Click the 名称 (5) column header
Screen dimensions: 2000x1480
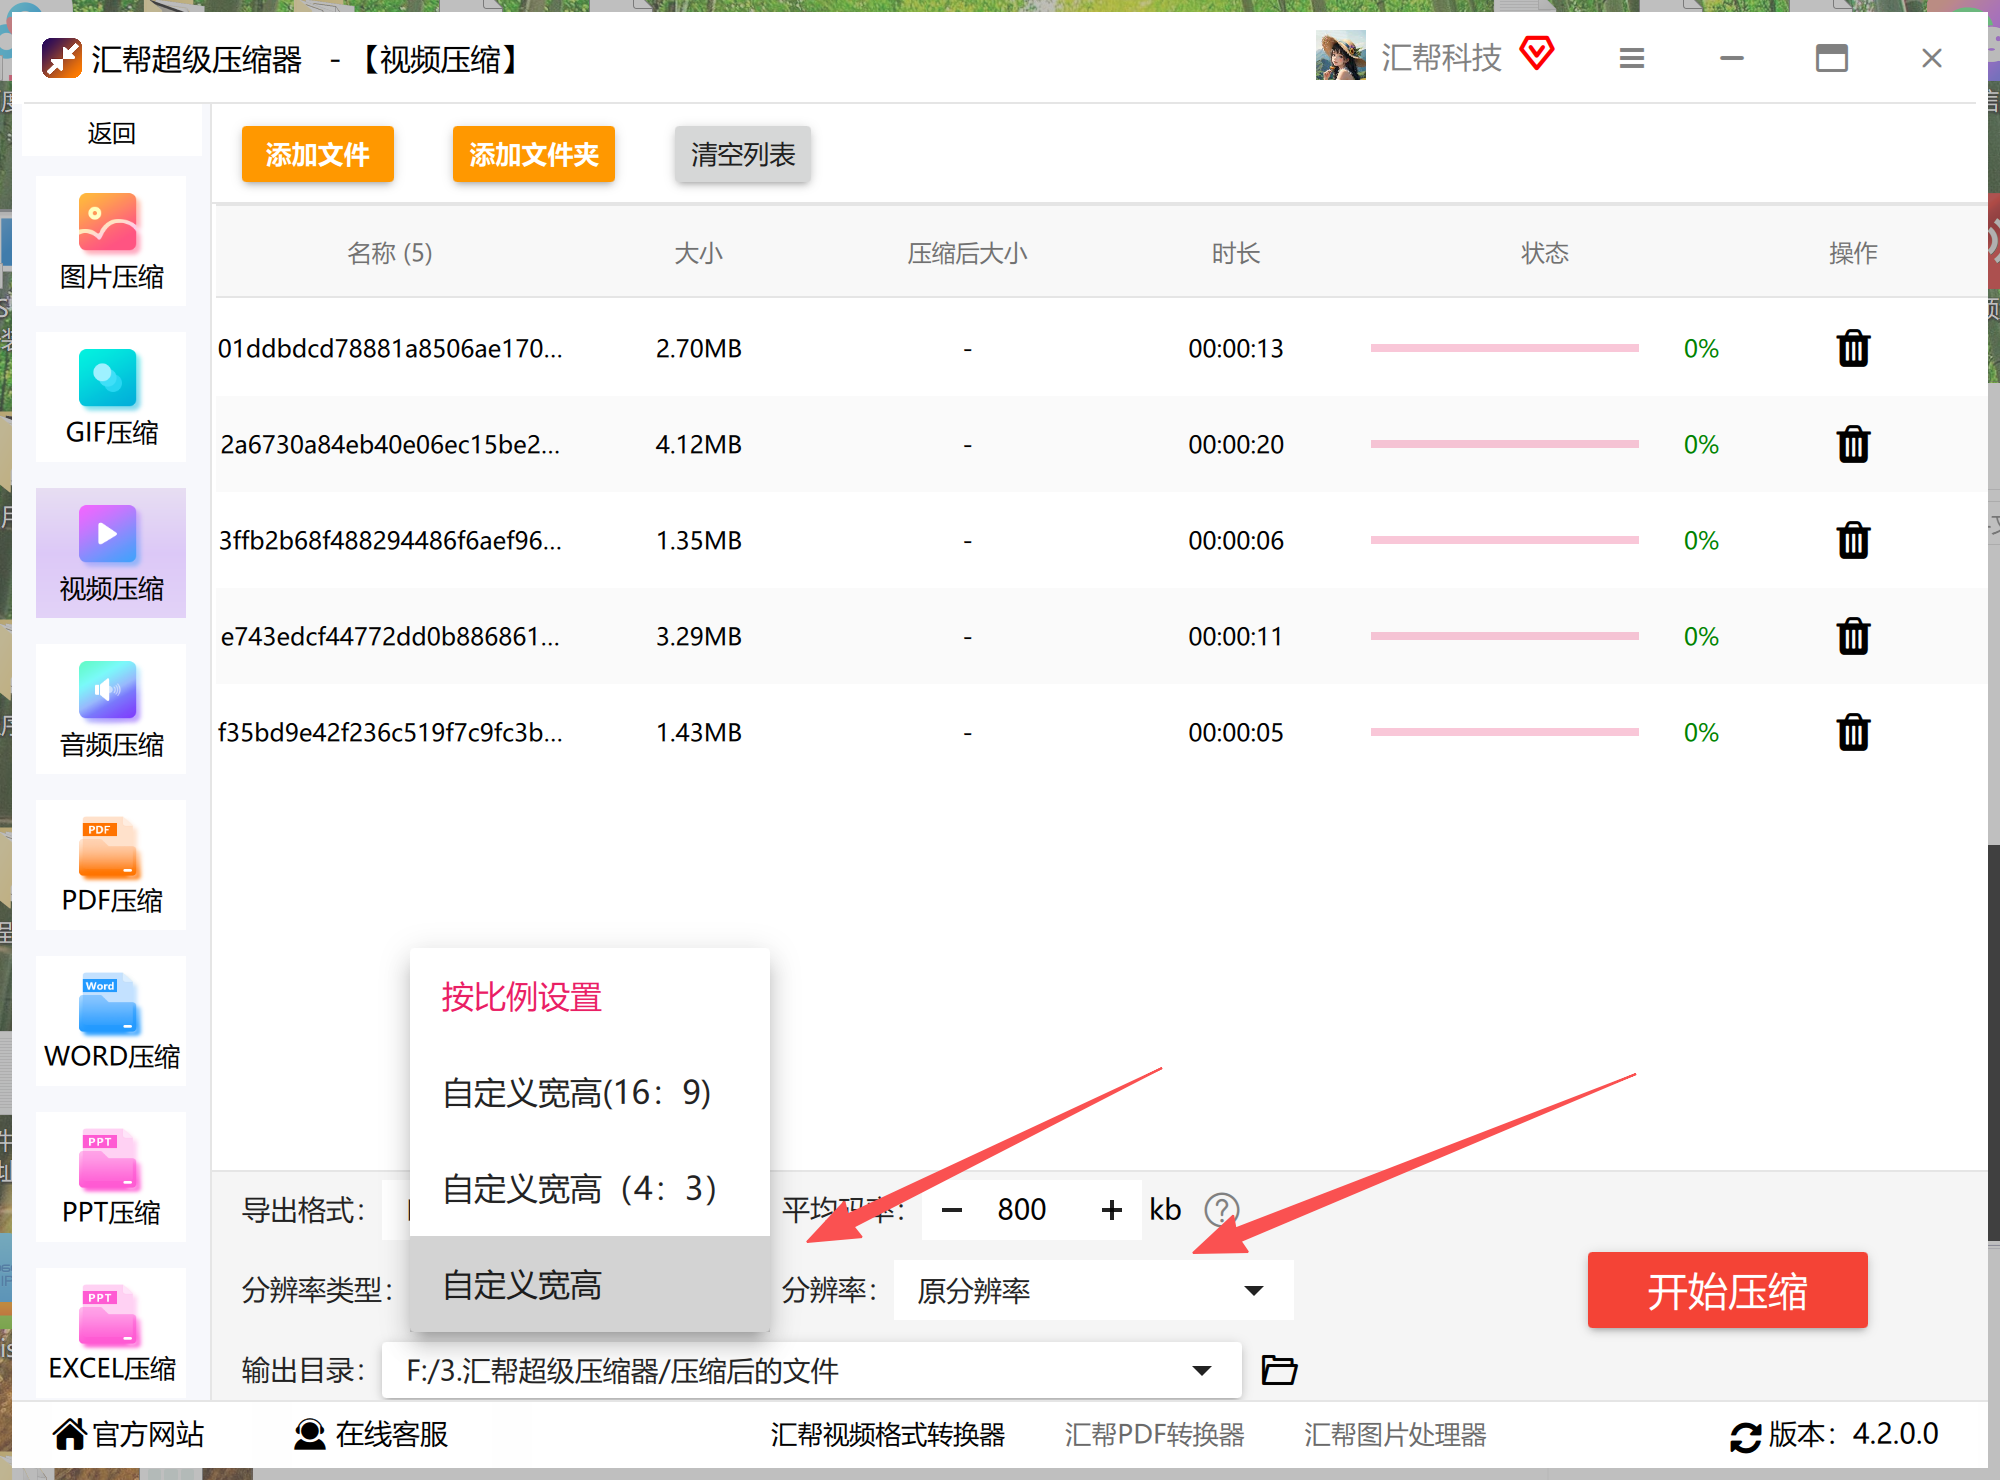pyautogui.click(x=390, y=253)
